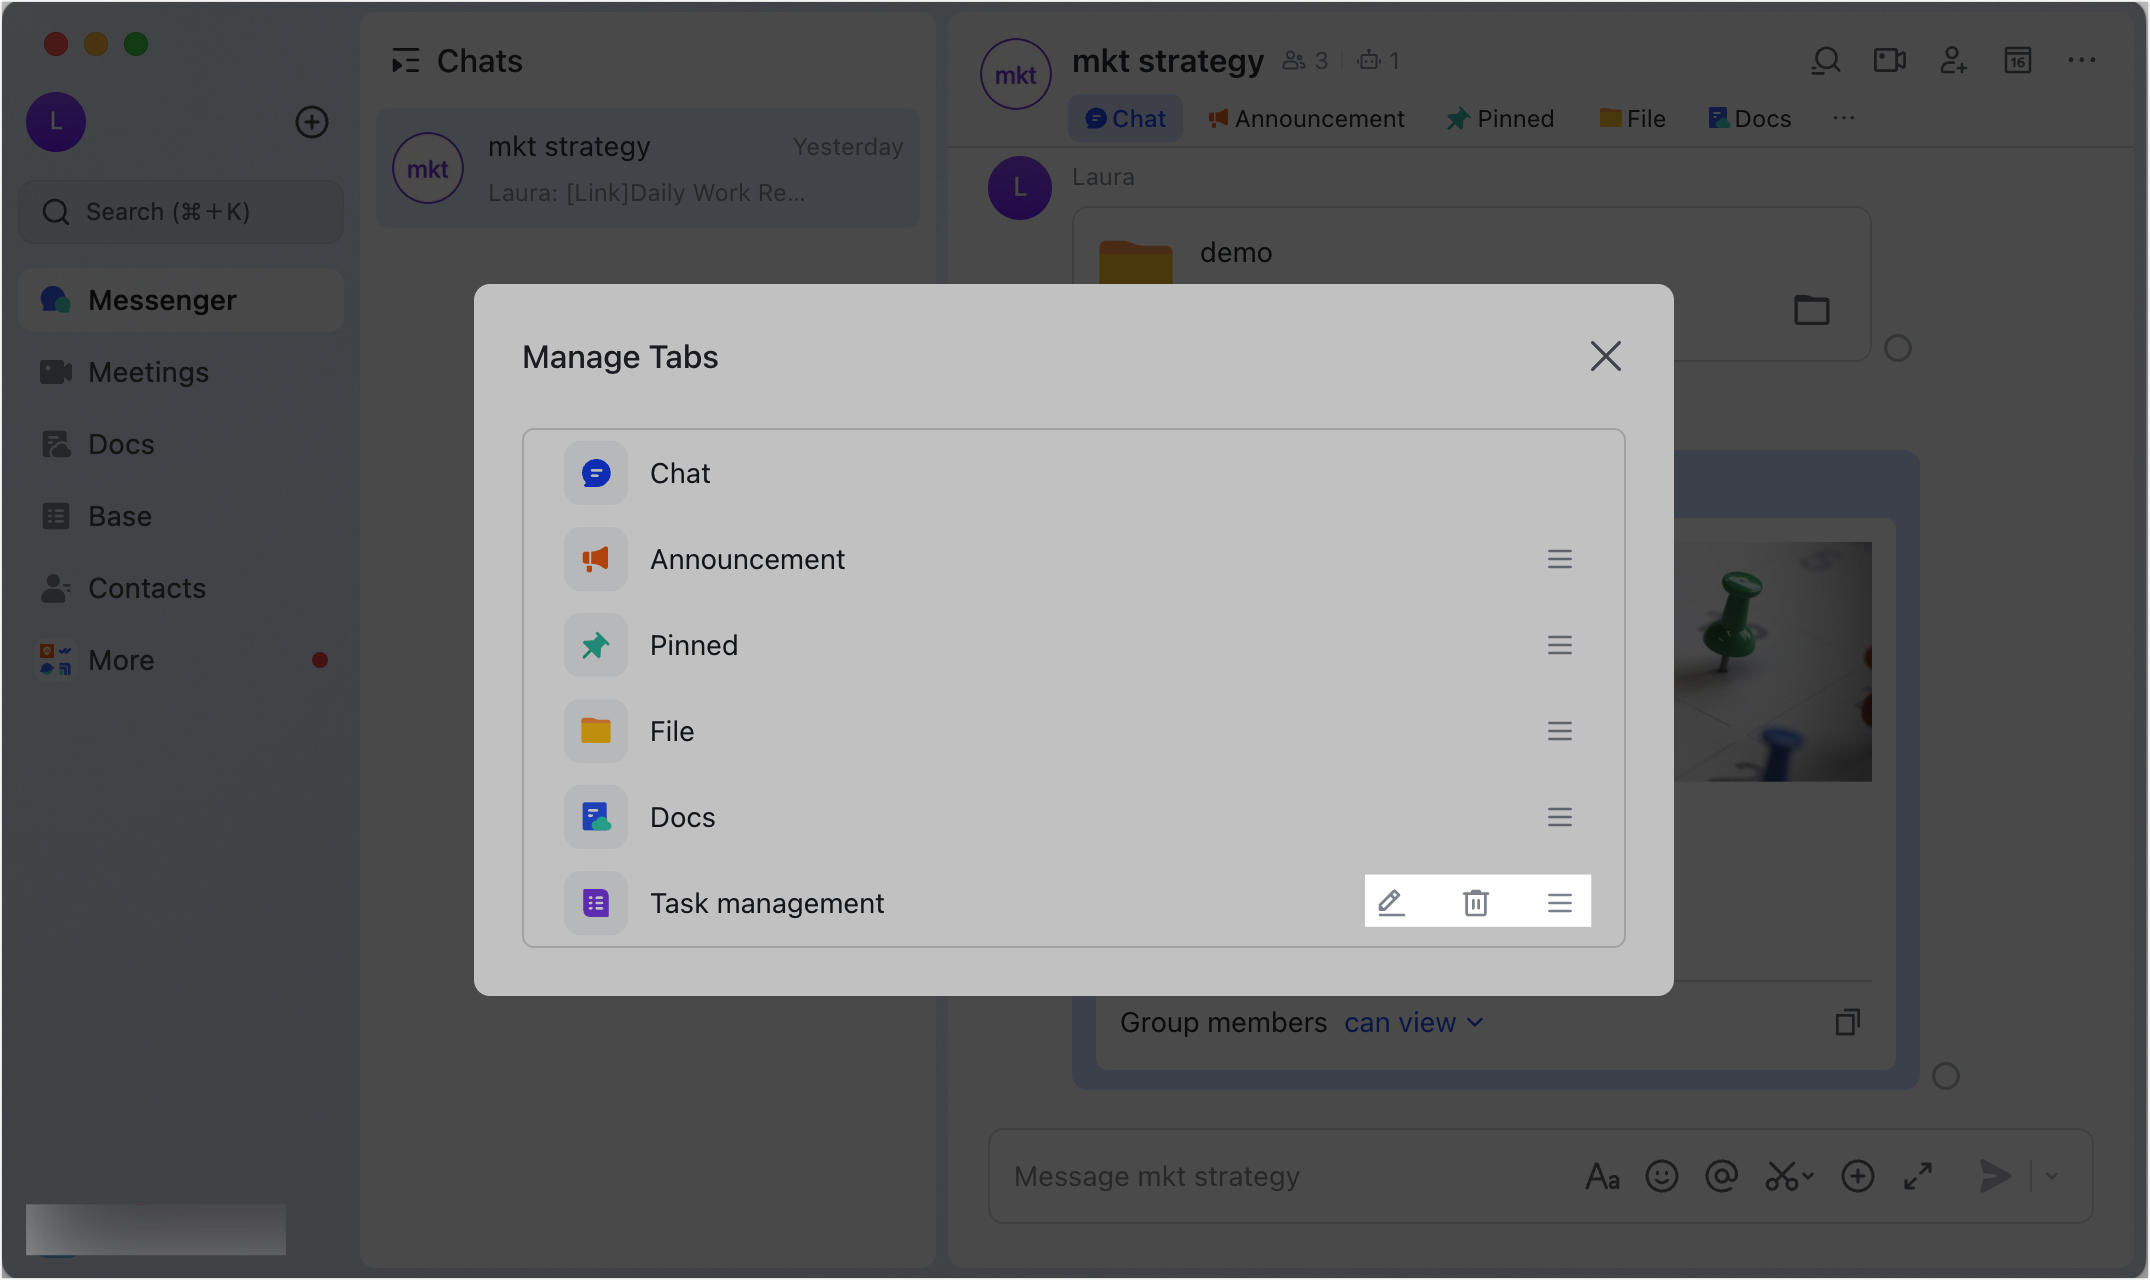Select Messenger in the sidebar
2150x1280 pixels.
(x=162, y=299)
